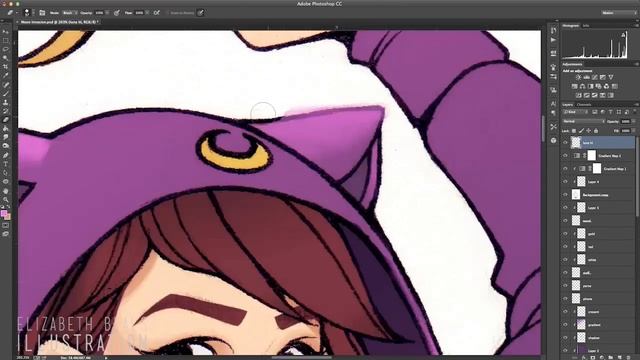Open the layer blend mode dropdown

[584, 122]
